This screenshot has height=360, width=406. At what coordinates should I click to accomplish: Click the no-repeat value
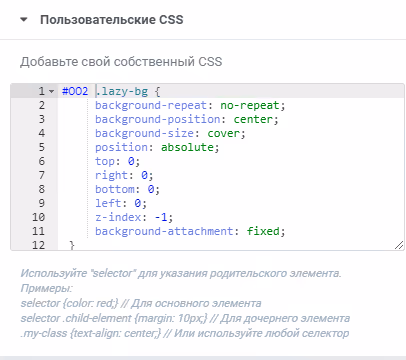(250, 105)
